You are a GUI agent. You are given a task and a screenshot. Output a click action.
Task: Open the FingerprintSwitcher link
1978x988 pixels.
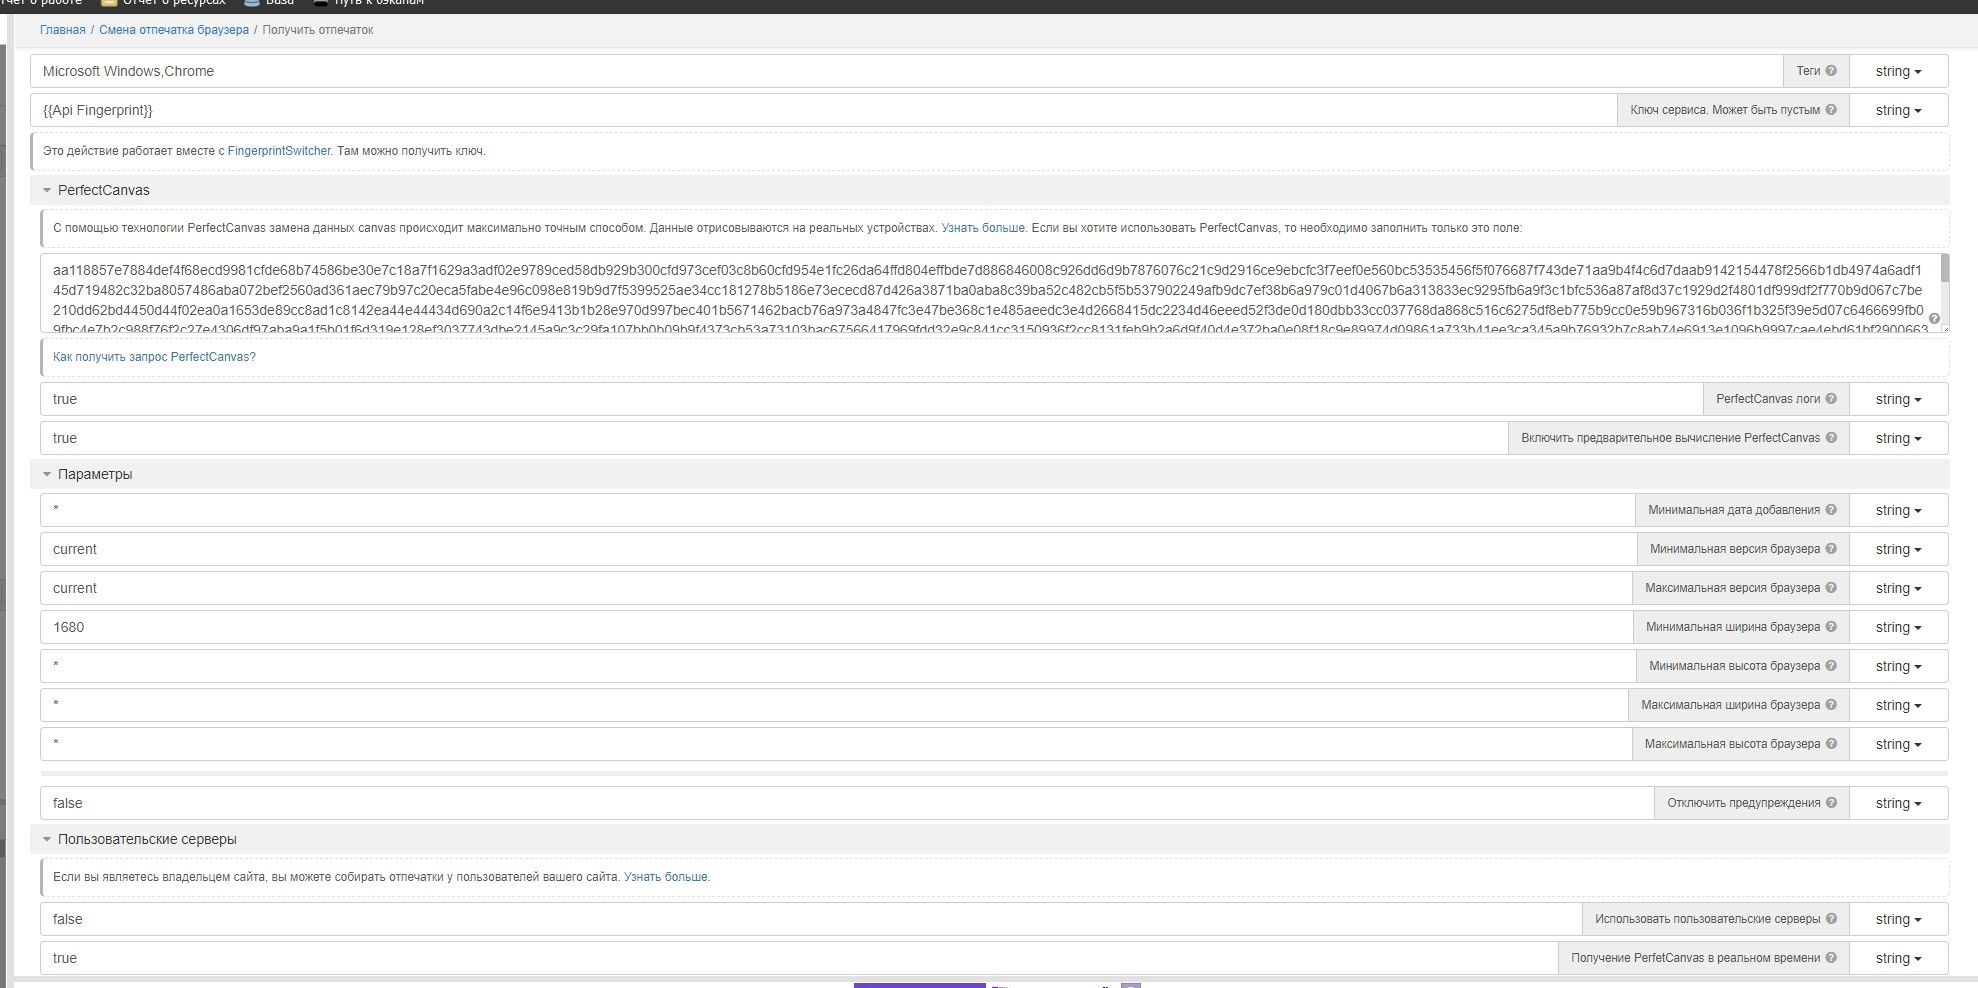click(x=278, y=151)
